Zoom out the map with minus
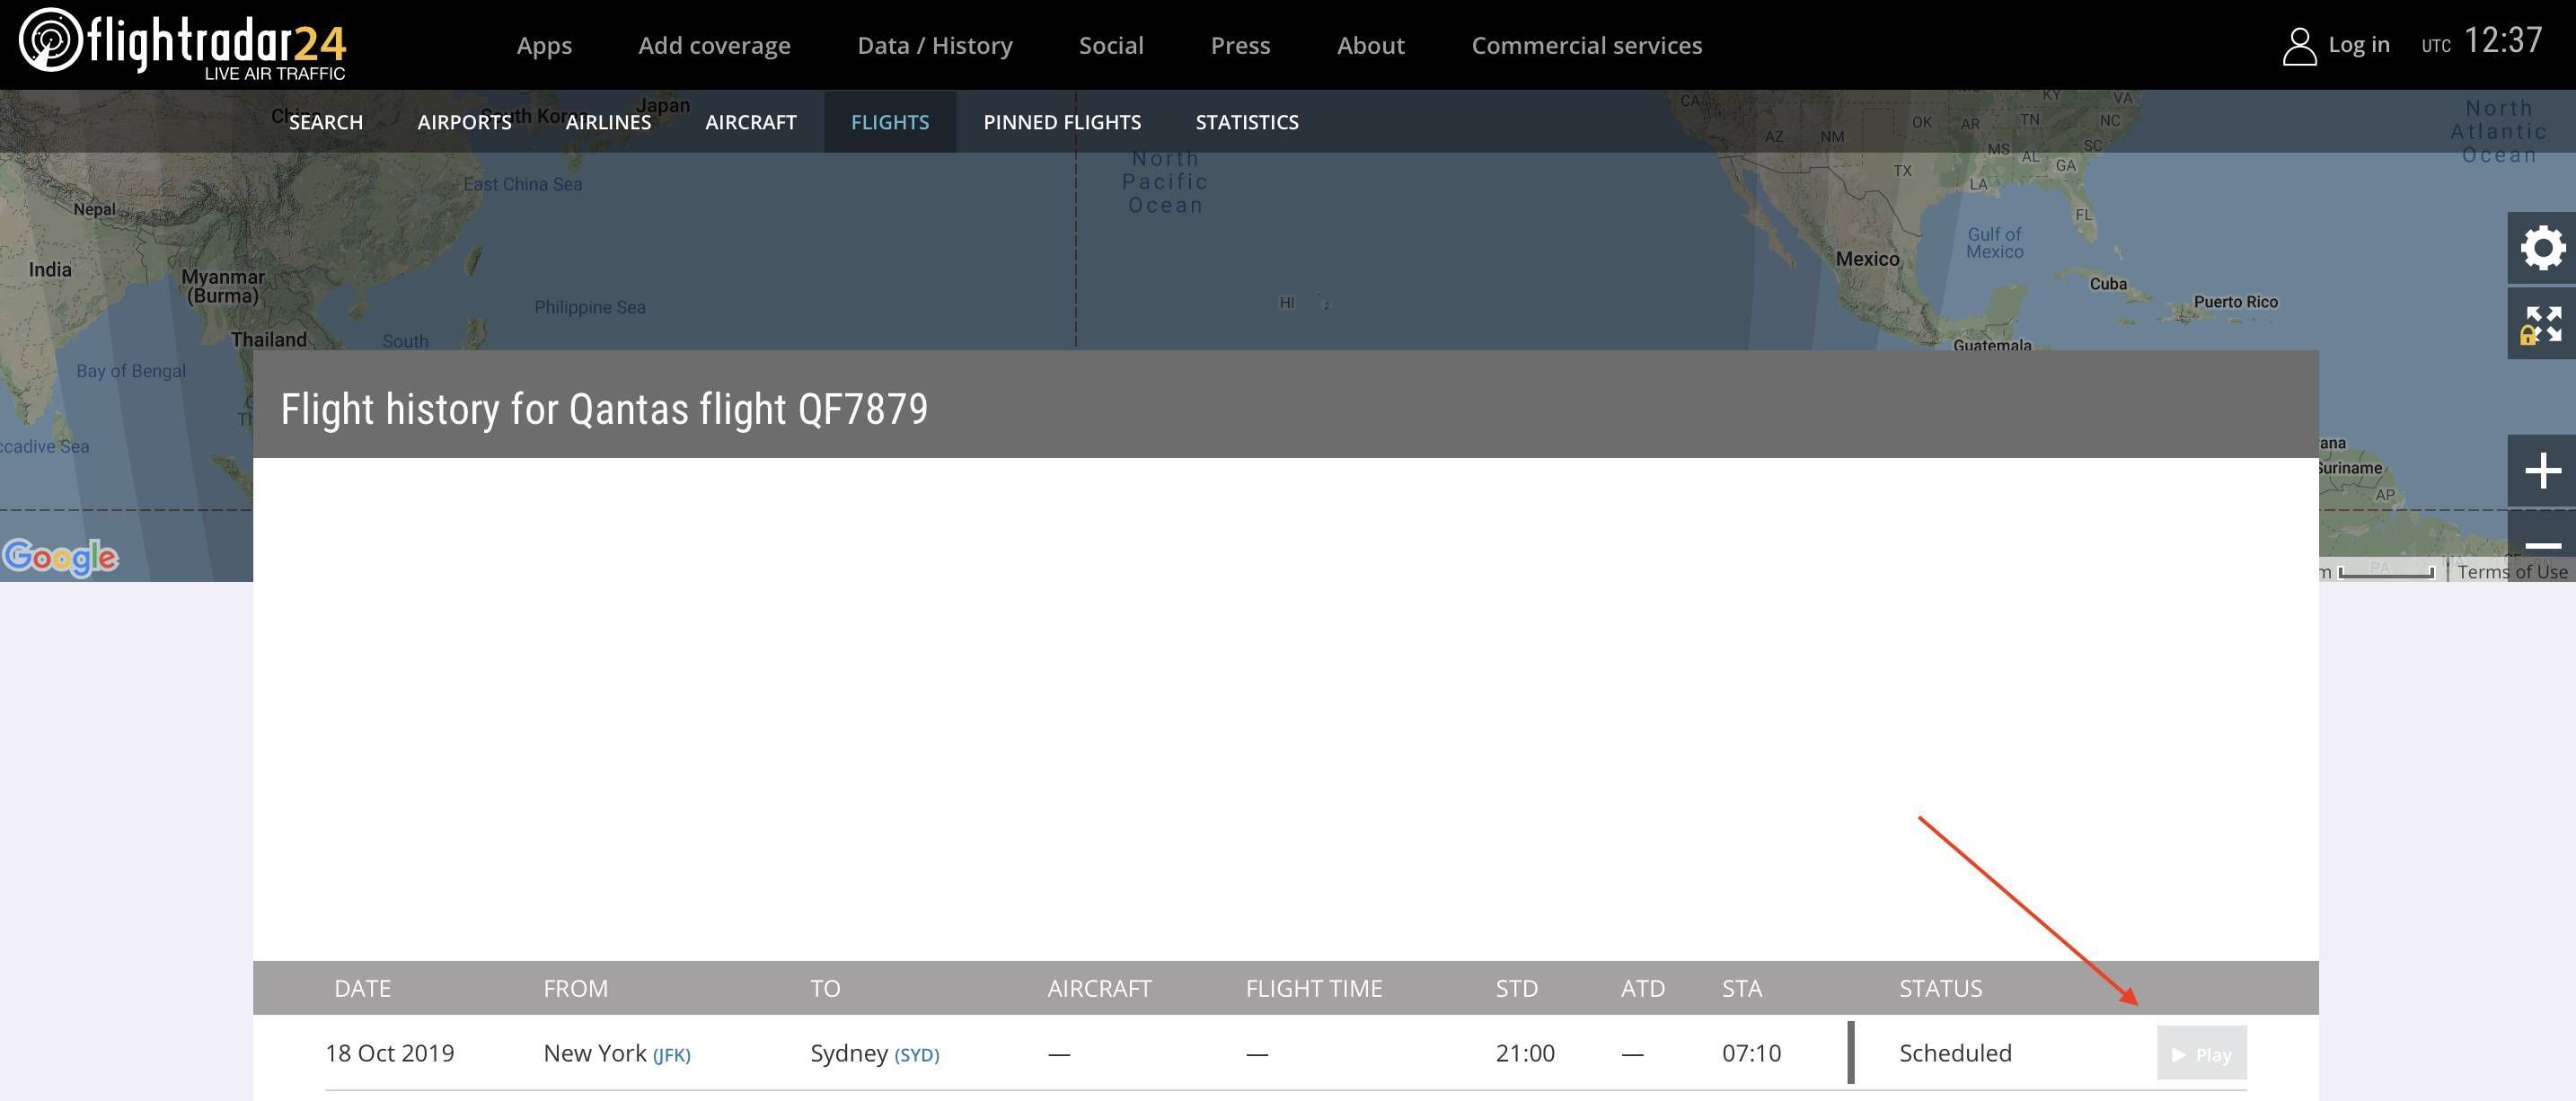The height and width of the screenshot is (1101, 2576). [2541, 545]
